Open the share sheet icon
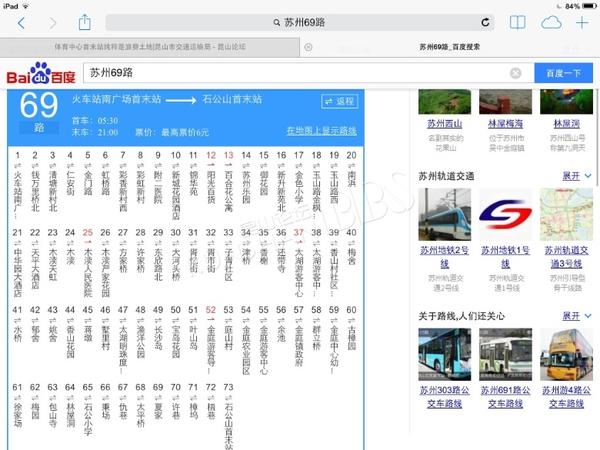This screenshot has width=600, height=450. click(x=85, y=22)
